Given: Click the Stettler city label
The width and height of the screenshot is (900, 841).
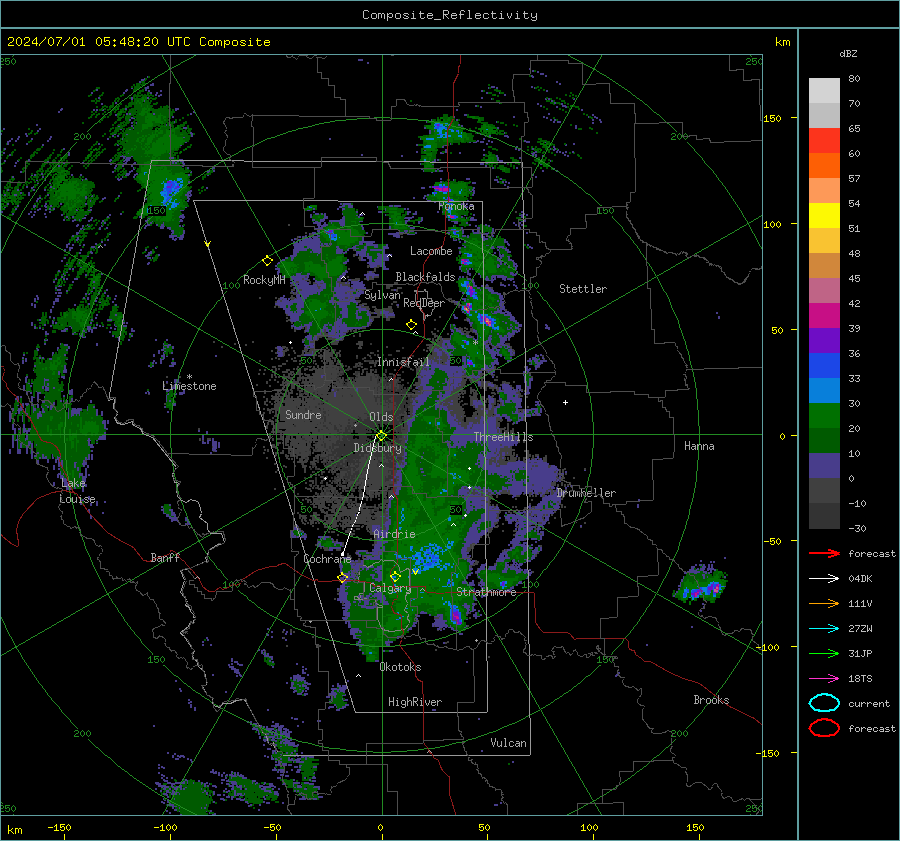Looking at the screenshot, I should point(583,289).
